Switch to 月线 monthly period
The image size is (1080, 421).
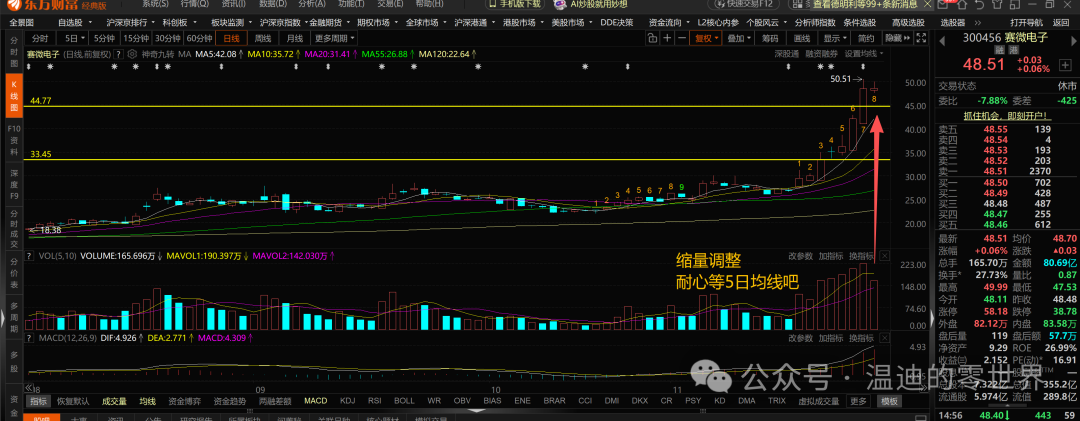pos(295,38)
